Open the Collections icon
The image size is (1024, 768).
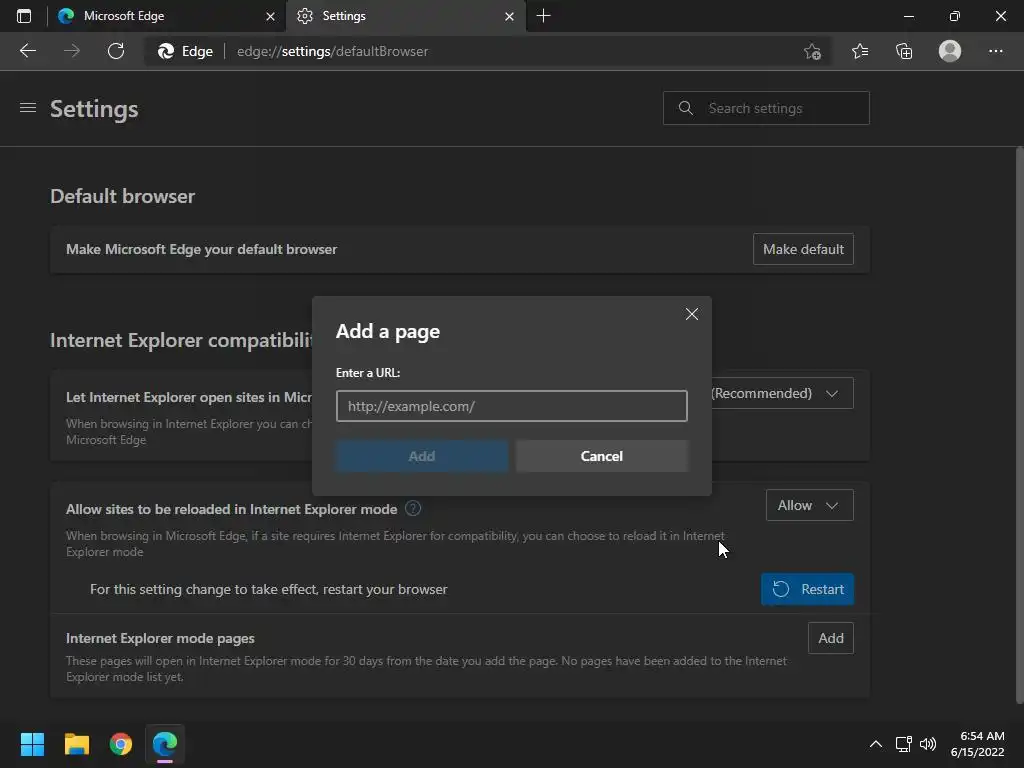coord(904,51)
